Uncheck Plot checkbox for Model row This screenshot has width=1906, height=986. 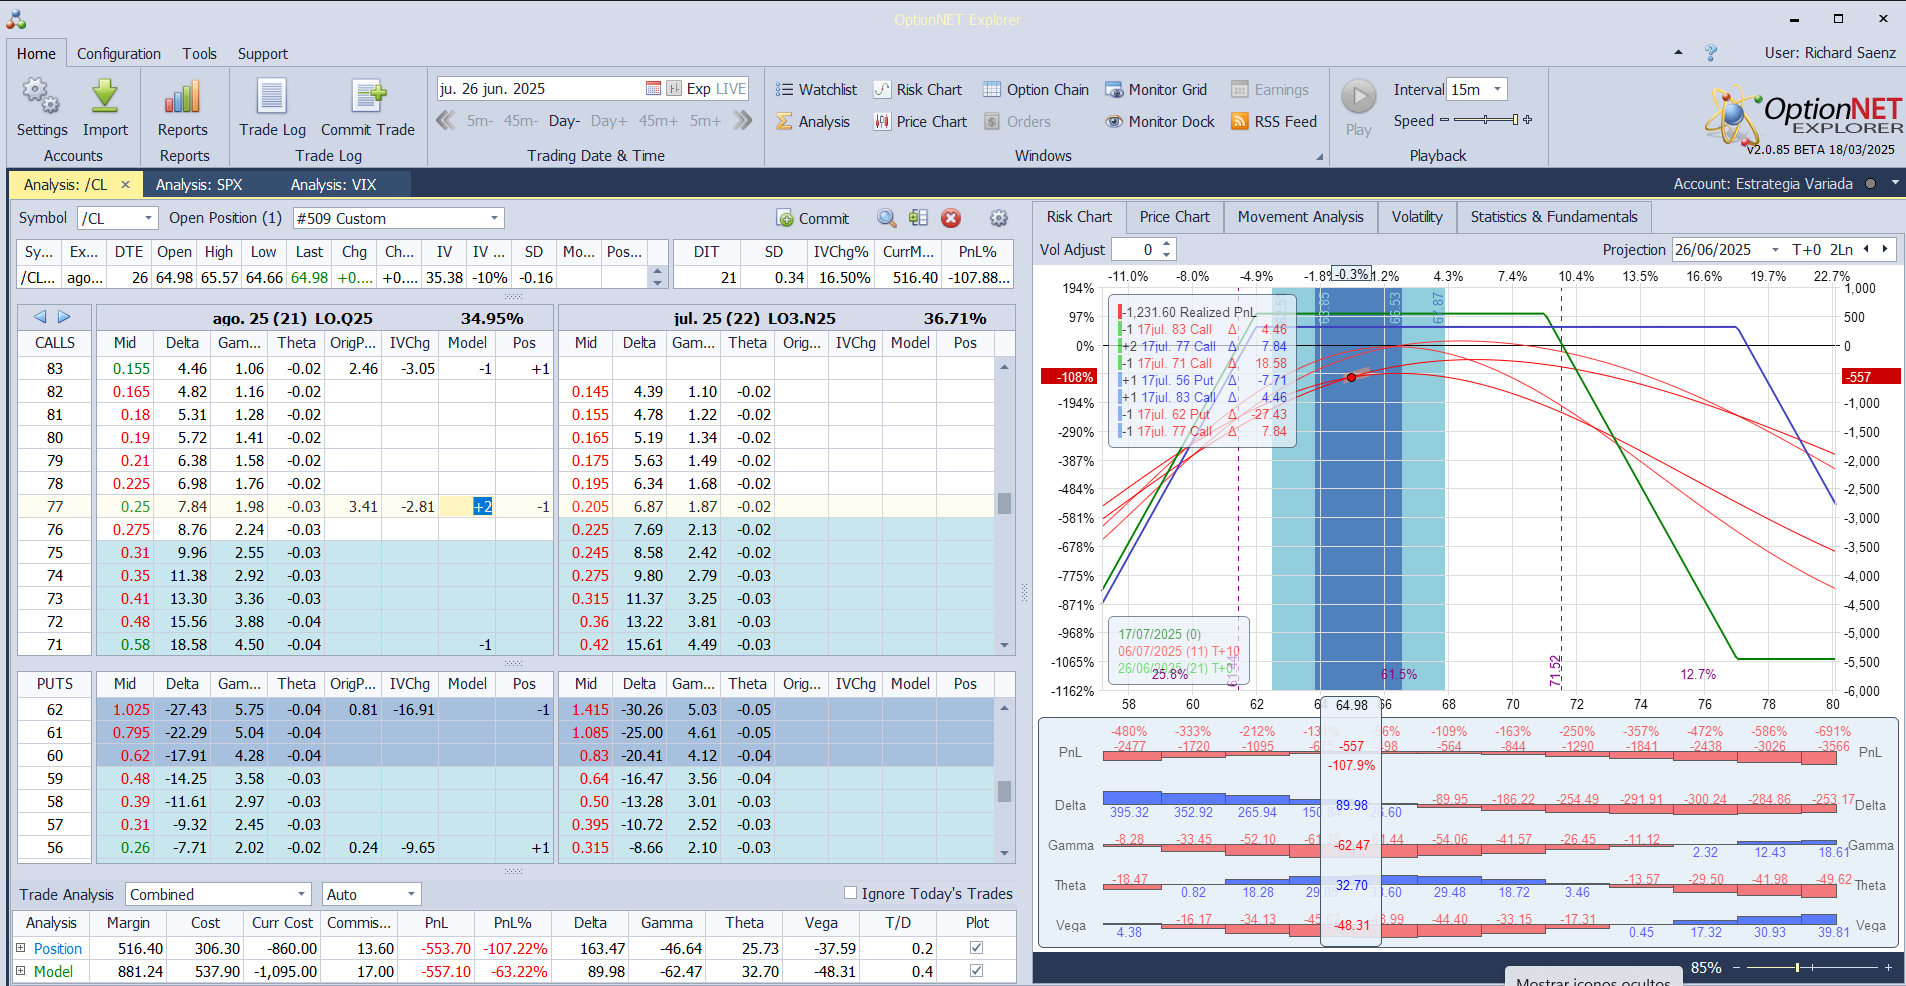(976, 971)
